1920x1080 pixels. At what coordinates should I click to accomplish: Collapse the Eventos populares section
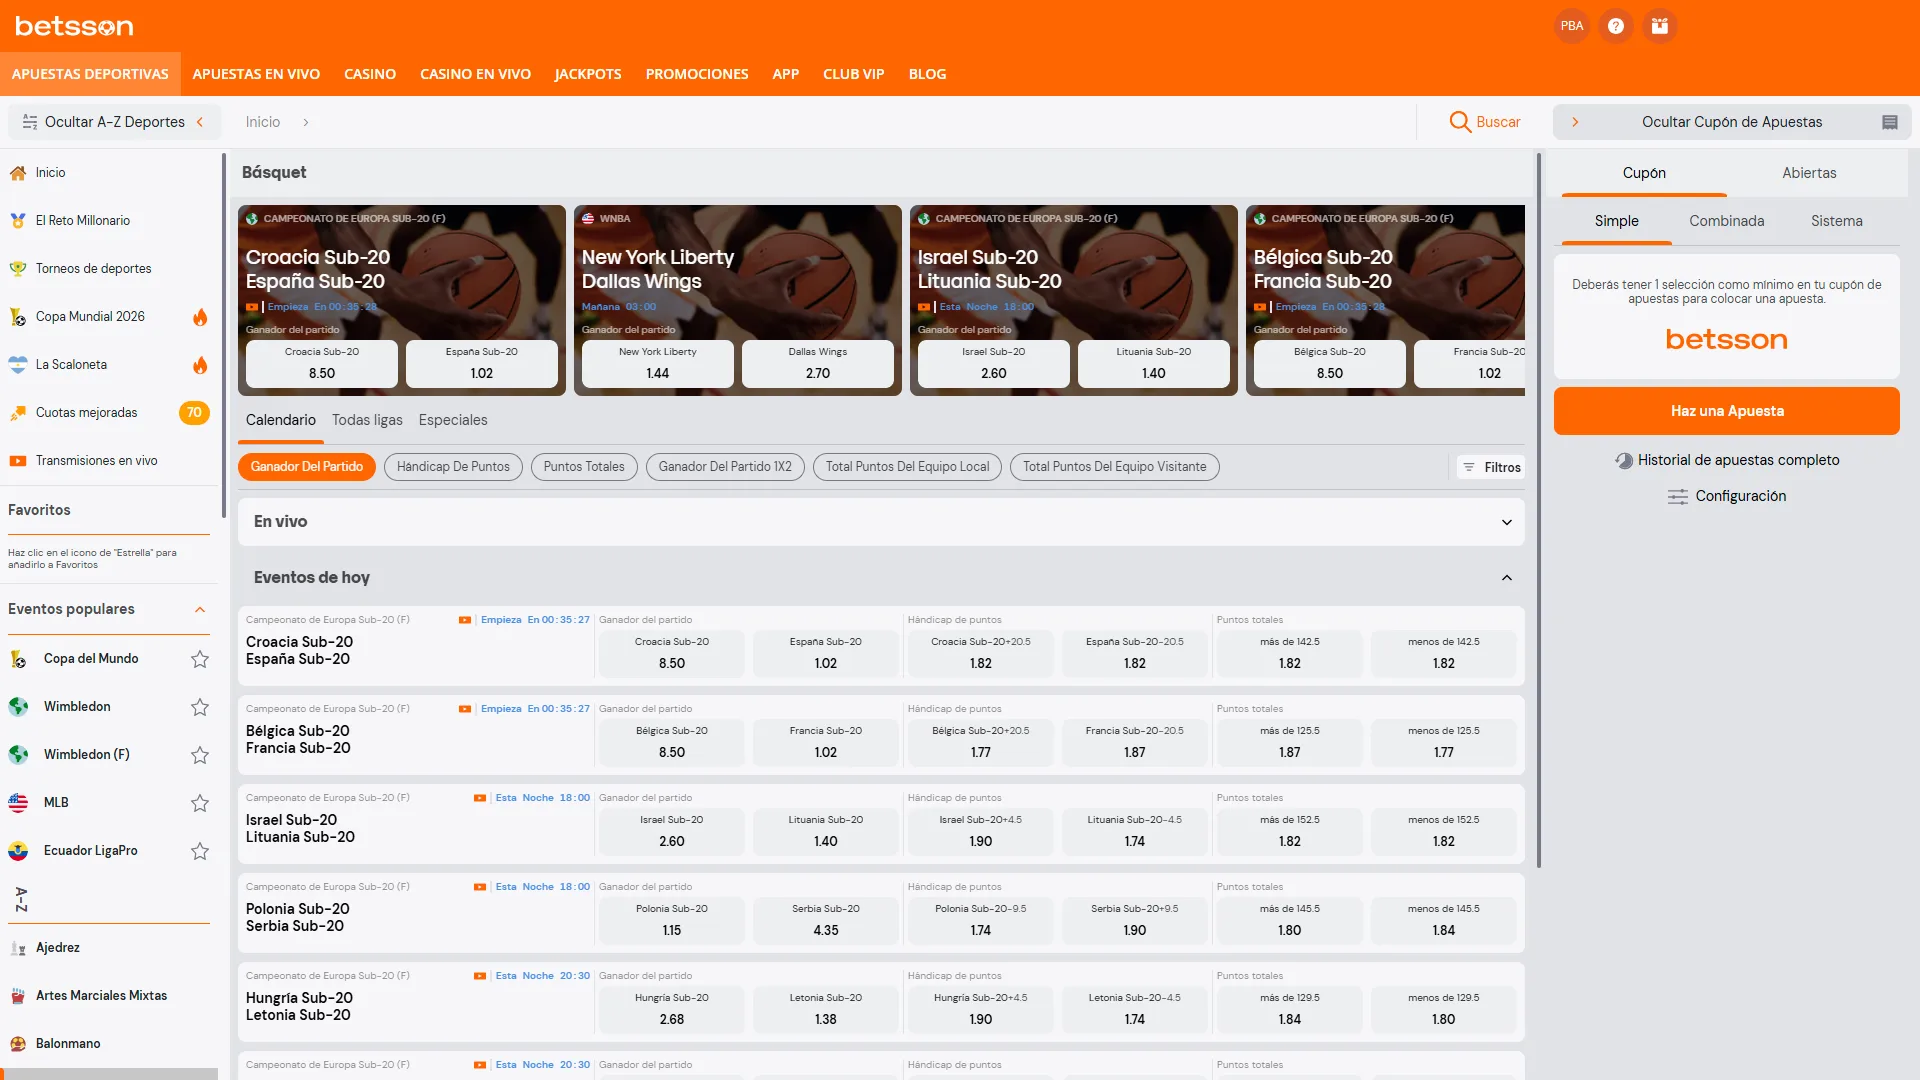[200, 610]
